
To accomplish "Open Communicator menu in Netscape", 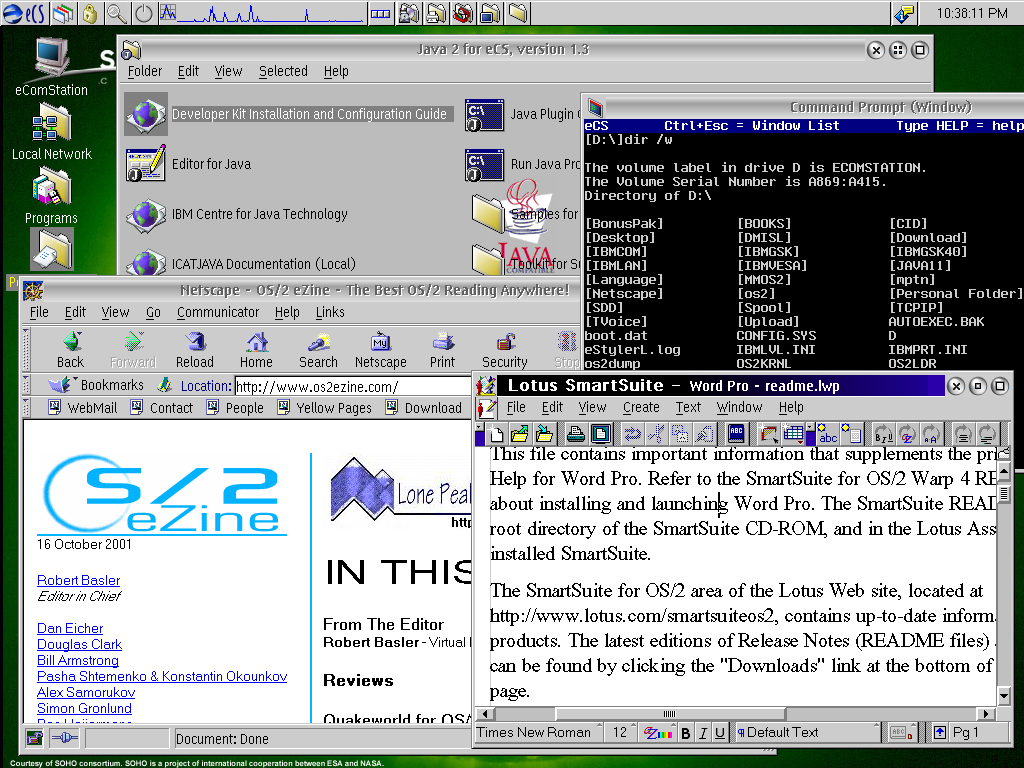I will coord(217,313).
